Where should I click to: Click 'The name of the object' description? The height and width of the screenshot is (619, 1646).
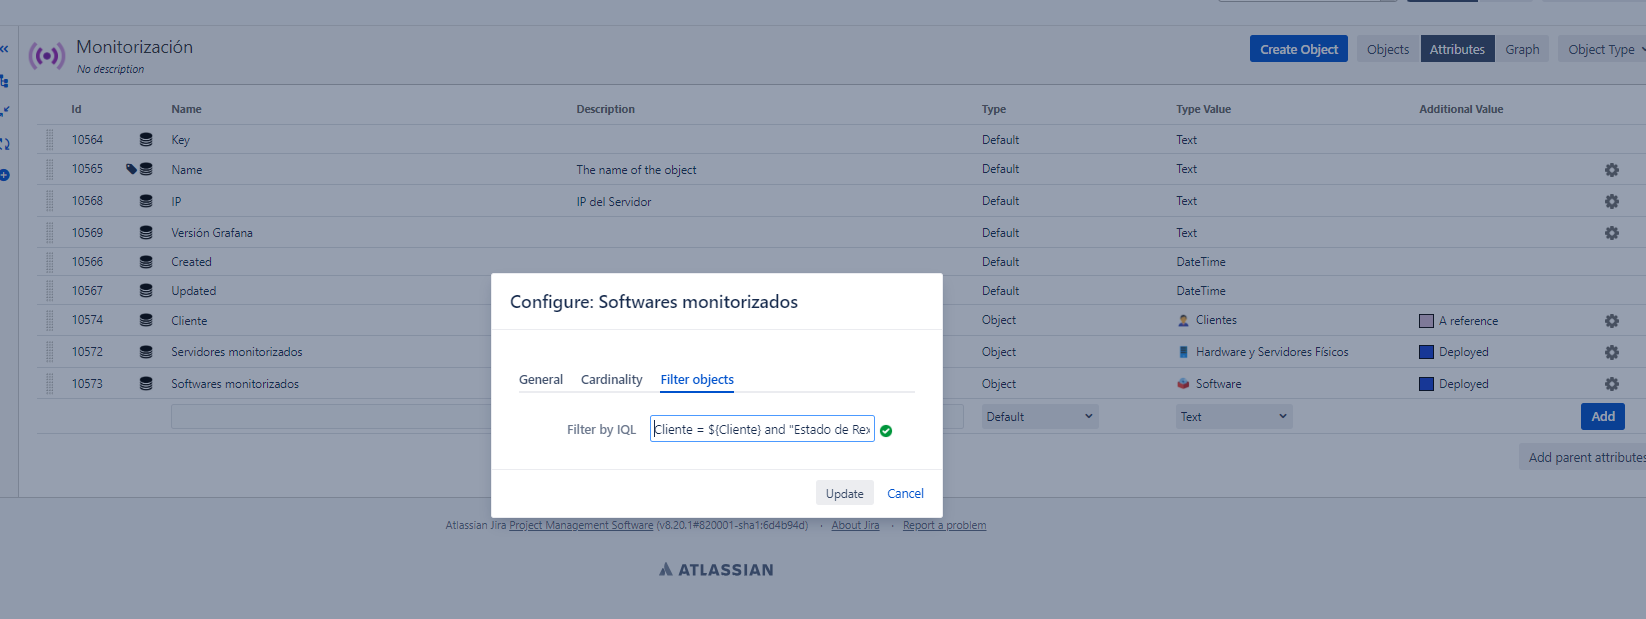(x=636, y=170)
